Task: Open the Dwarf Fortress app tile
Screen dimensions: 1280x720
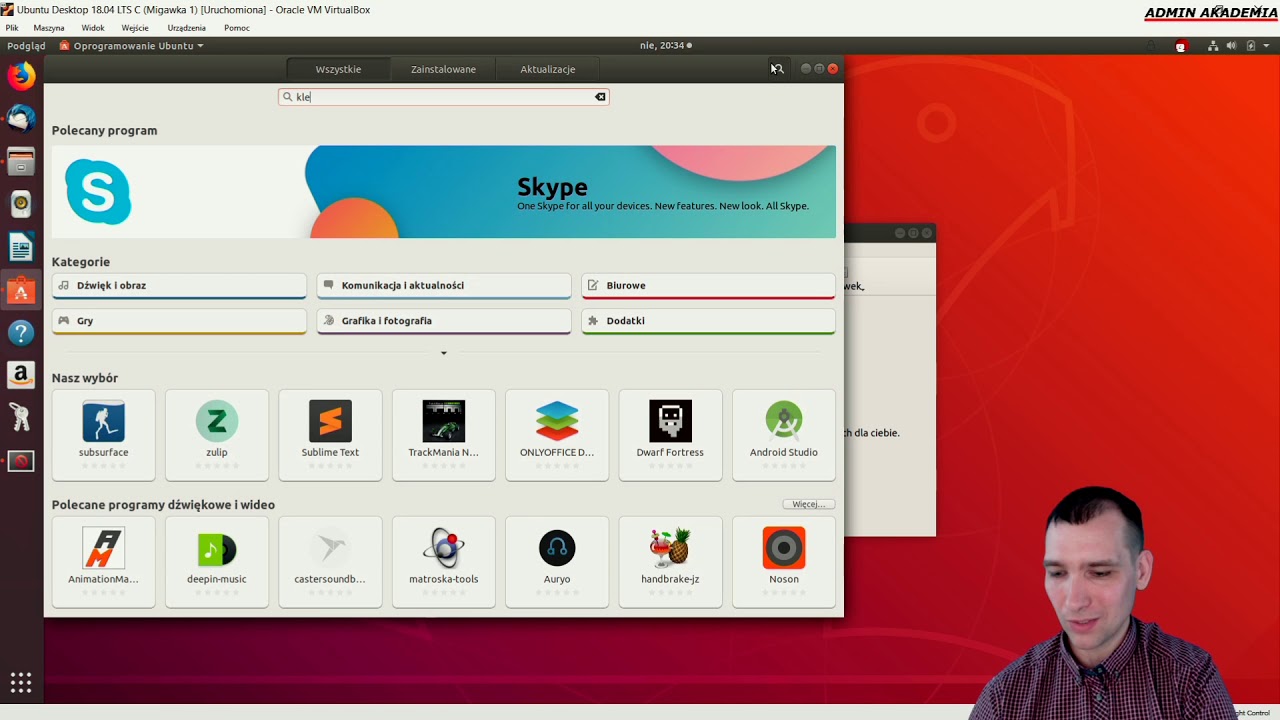Action: (x=670, y=435)
